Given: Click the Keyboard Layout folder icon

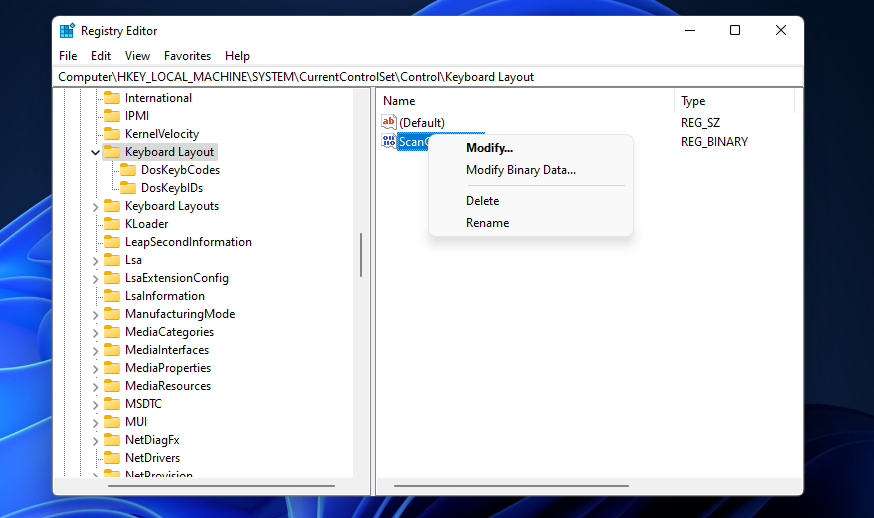Looking at the screenshot, I should 112,152.
